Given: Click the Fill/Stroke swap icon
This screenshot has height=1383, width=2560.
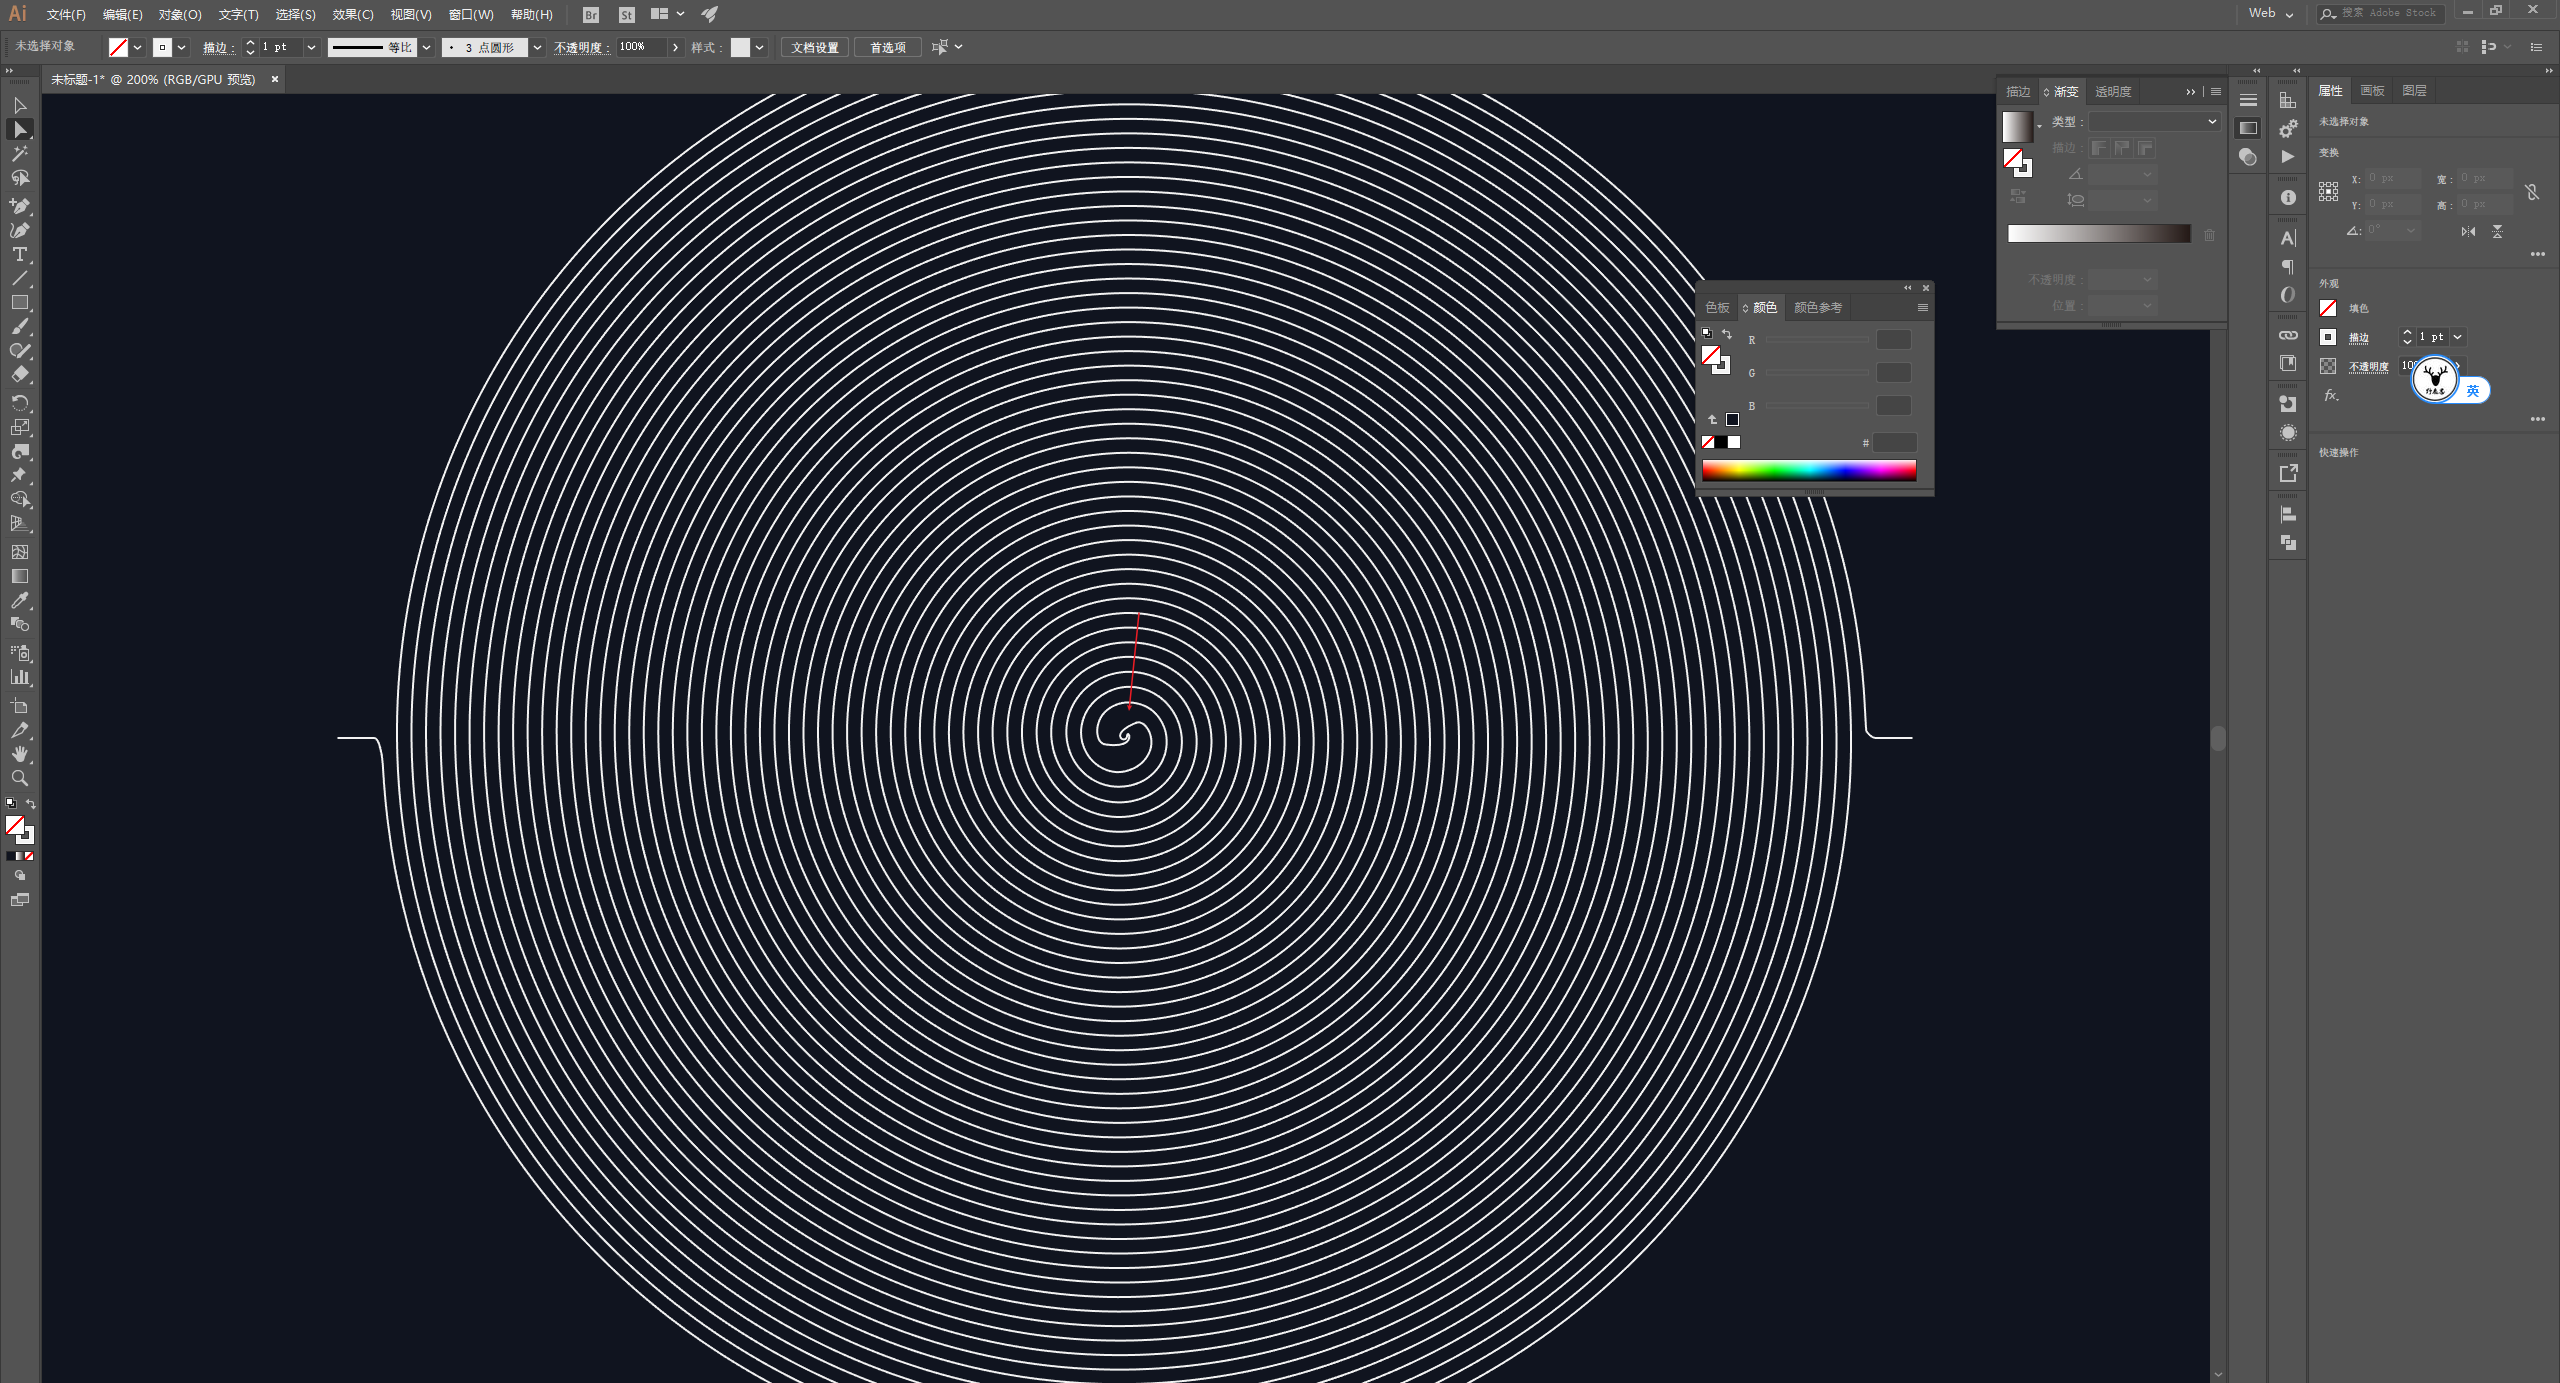Looking at the screenshot, I should coord(32,804).
